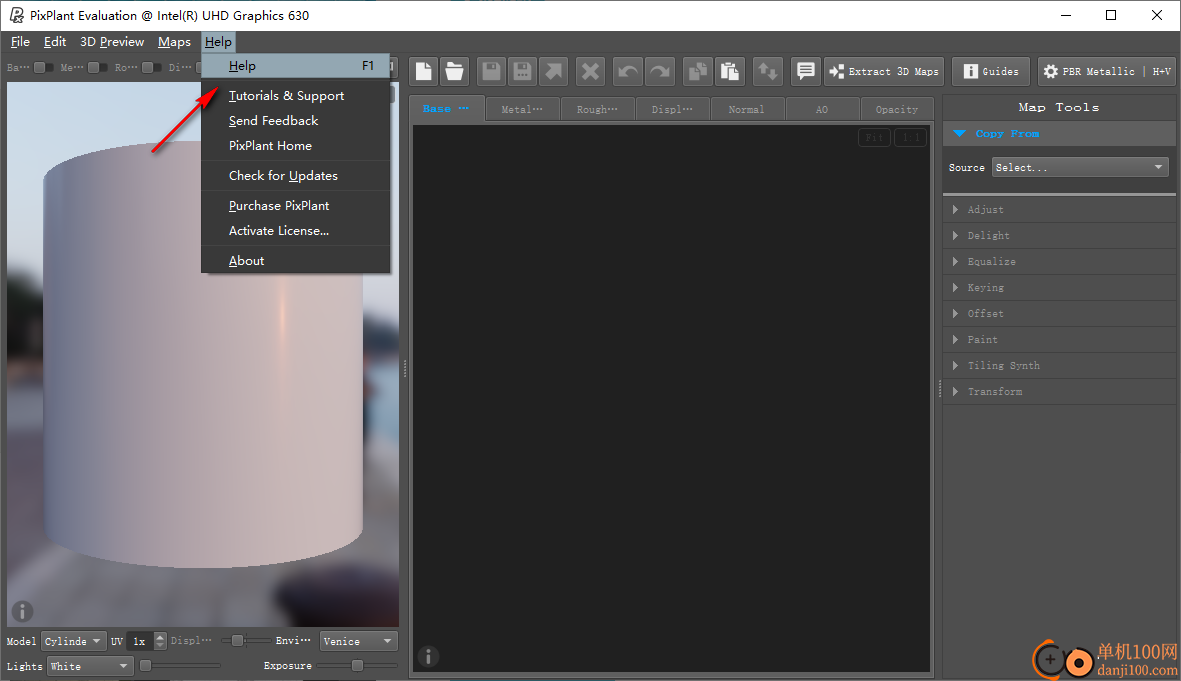Viewport: 1181px width, 681px height.
Task: Click Activate License... menu entry
Action: pos(295,231)
